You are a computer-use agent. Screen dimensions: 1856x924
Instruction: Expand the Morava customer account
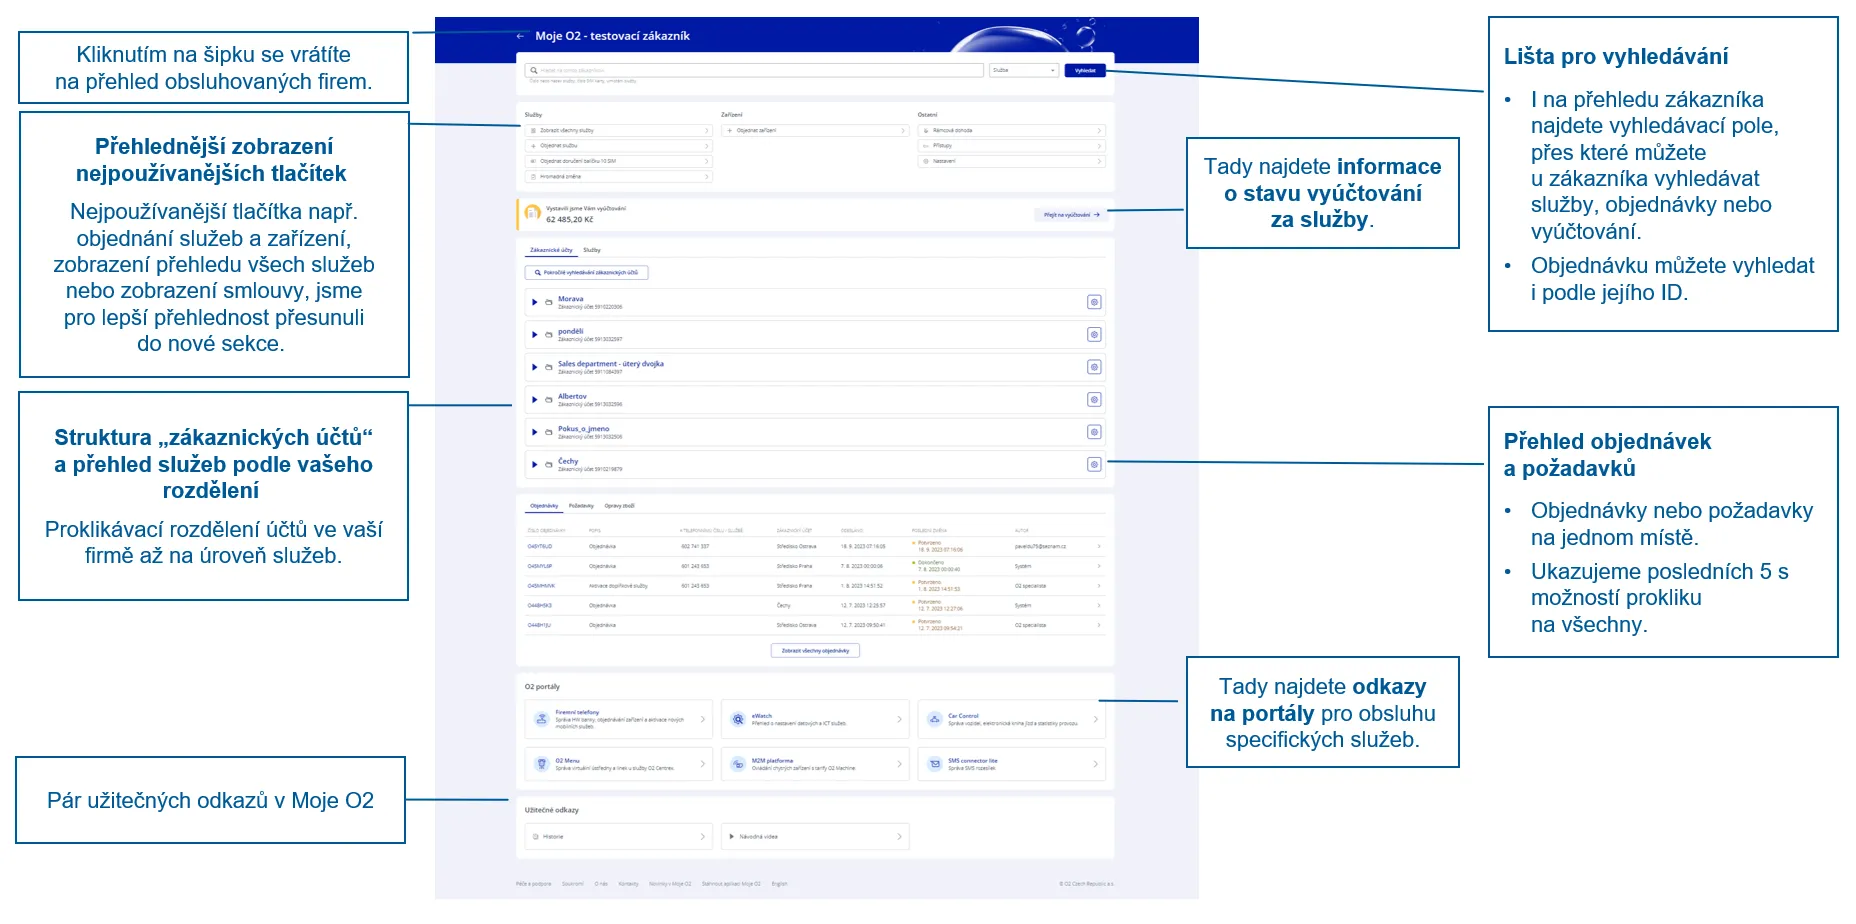click(x=535, y=302)
